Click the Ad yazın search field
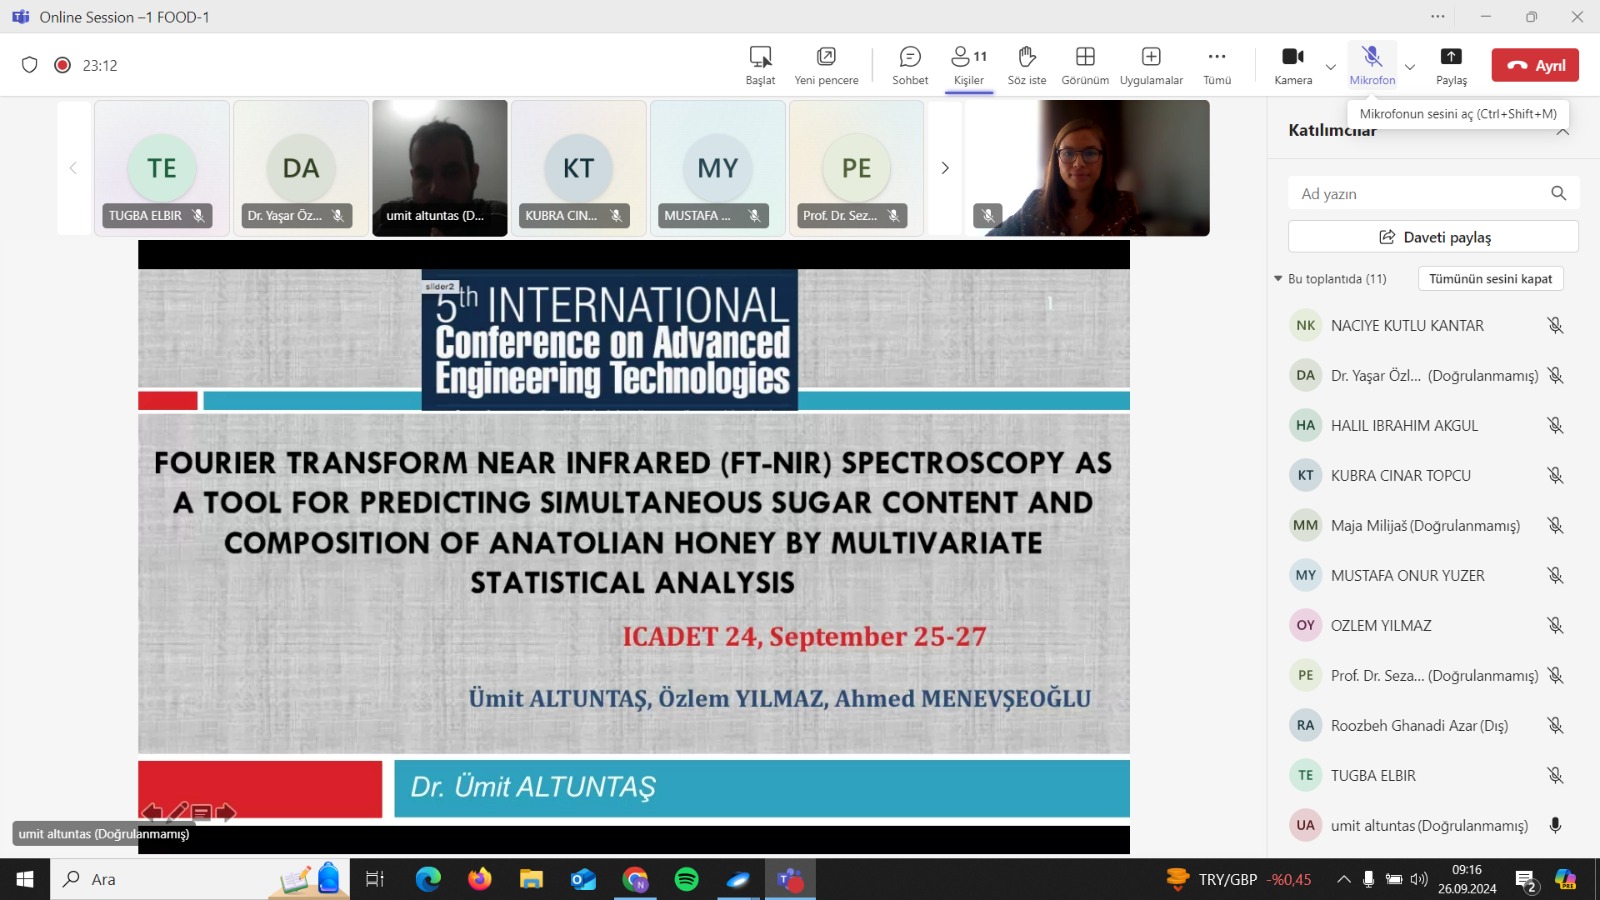1600x900 pixels. [x=1420, y=194]
